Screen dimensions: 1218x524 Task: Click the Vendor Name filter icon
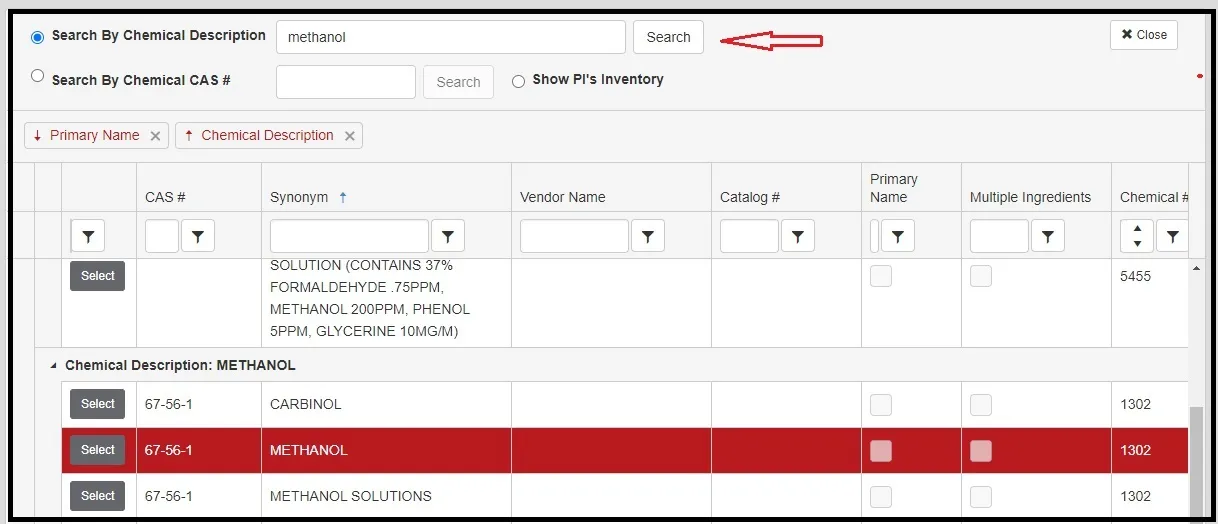click(x=647, y=236)
